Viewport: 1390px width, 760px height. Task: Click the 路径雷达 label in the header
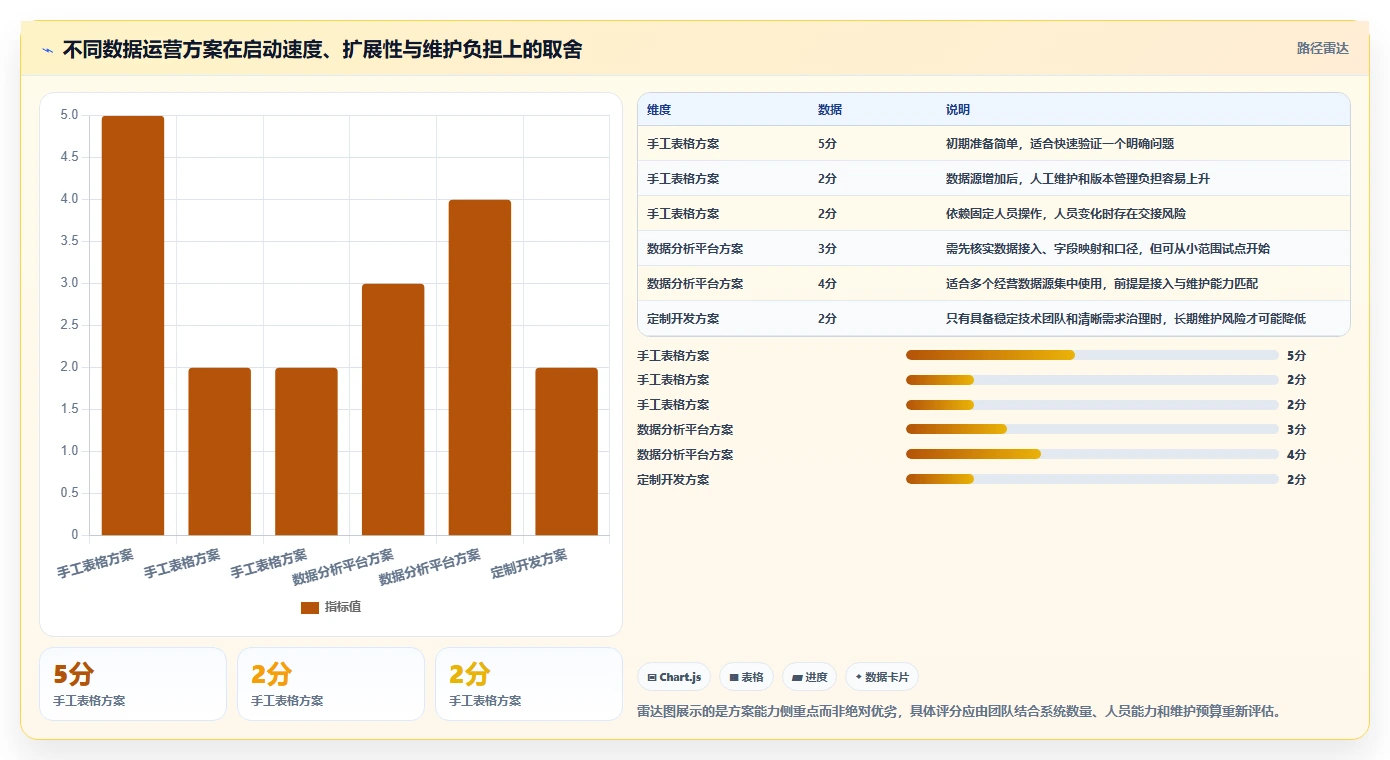[1323, 48]
